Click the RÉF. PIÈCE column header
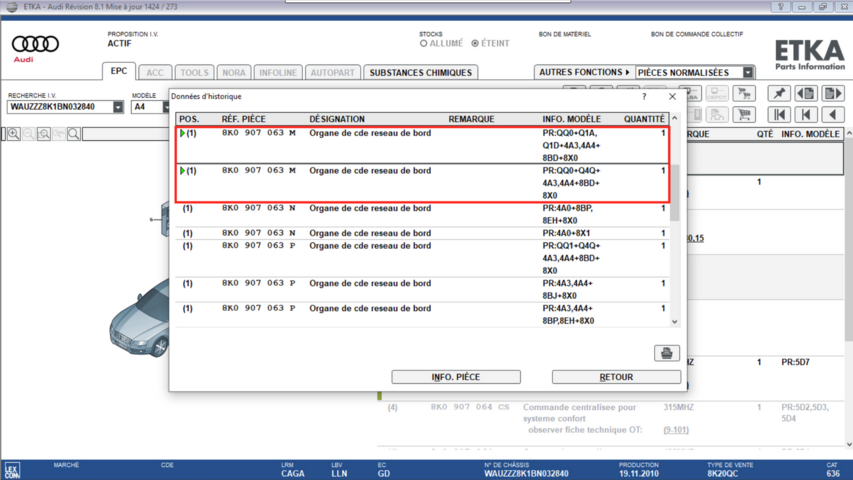Screen dimensions: 853x480 [x=243, y=119]
